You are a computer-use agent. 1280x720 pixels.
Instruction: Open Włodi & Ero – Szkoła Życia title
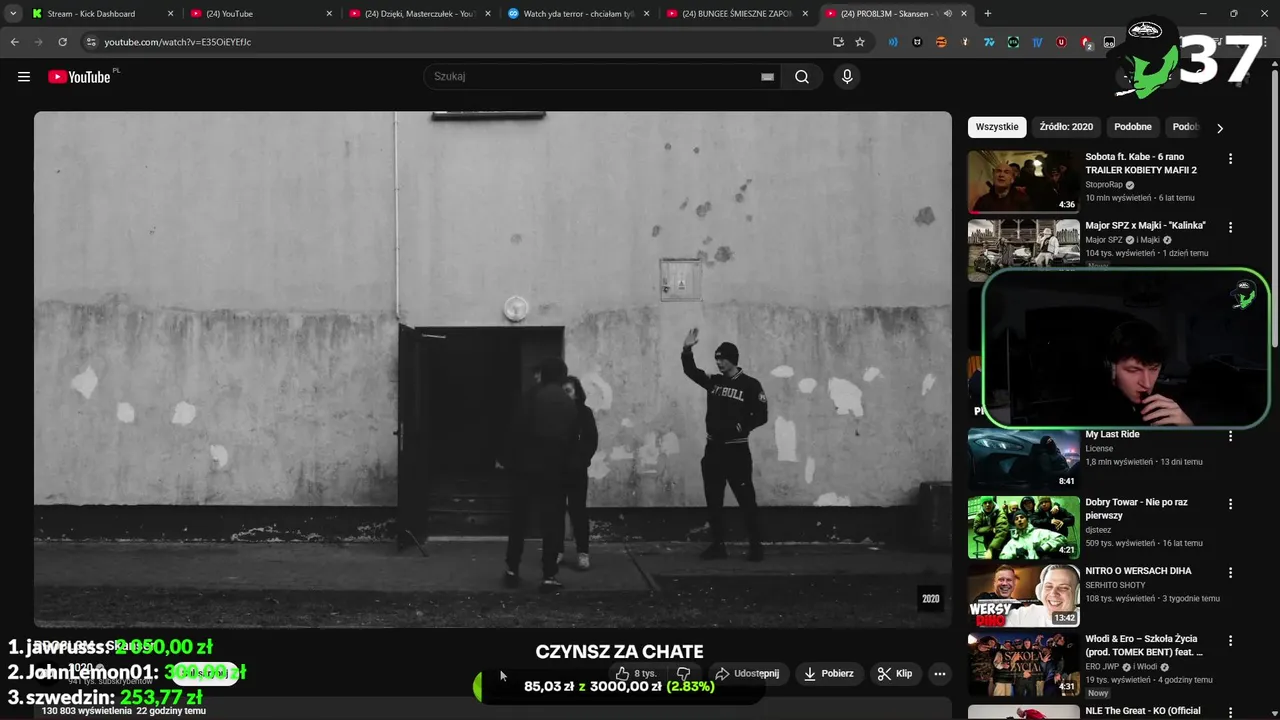(1144, 645)
